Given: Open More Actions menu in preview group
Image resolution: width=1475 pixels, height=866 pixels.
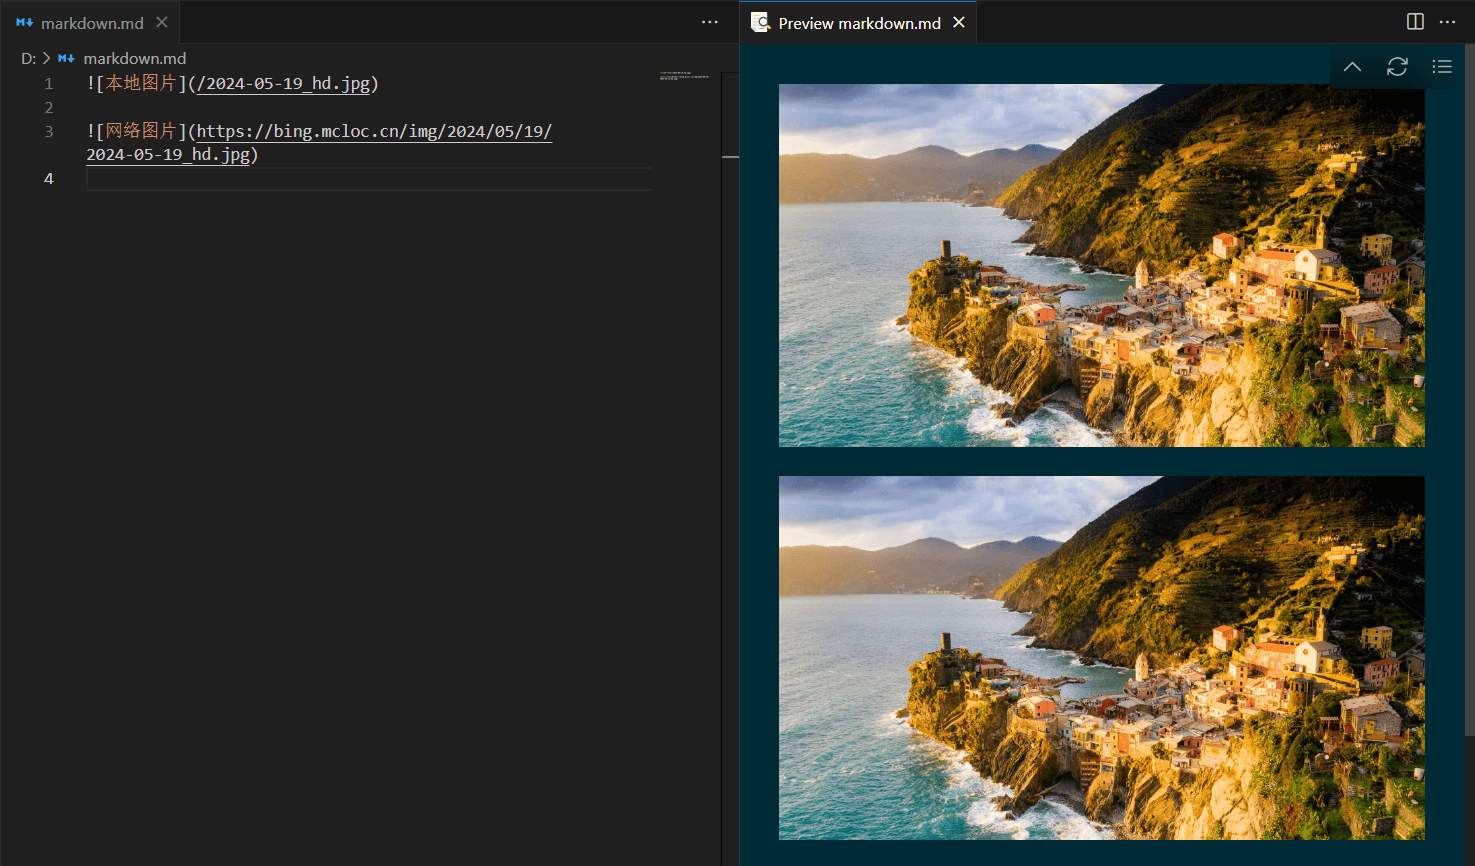Looking at the screenshot, I should pyautogui.click(x=1447, y=22).
